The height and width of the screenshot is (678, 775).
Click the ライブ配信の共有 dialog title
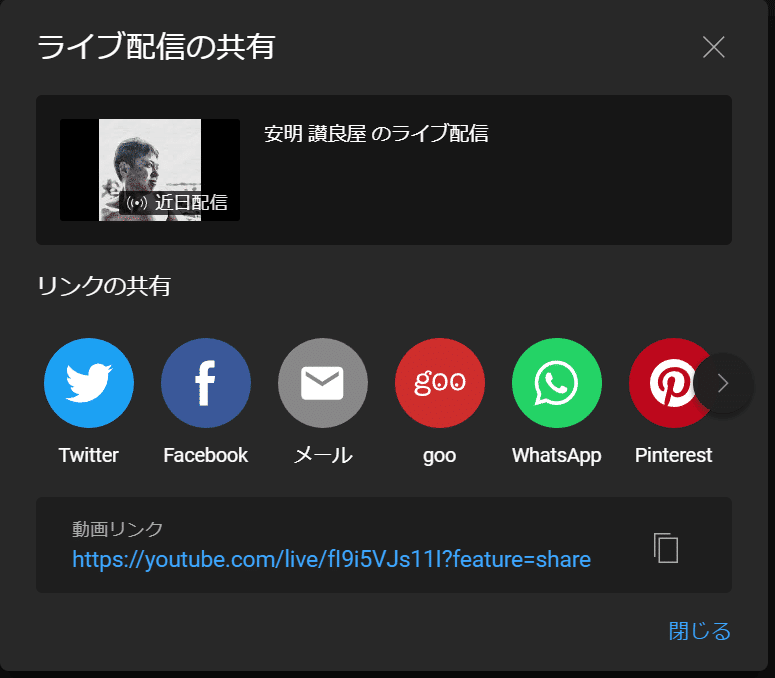pyautogui.click(x=156, y=47)
